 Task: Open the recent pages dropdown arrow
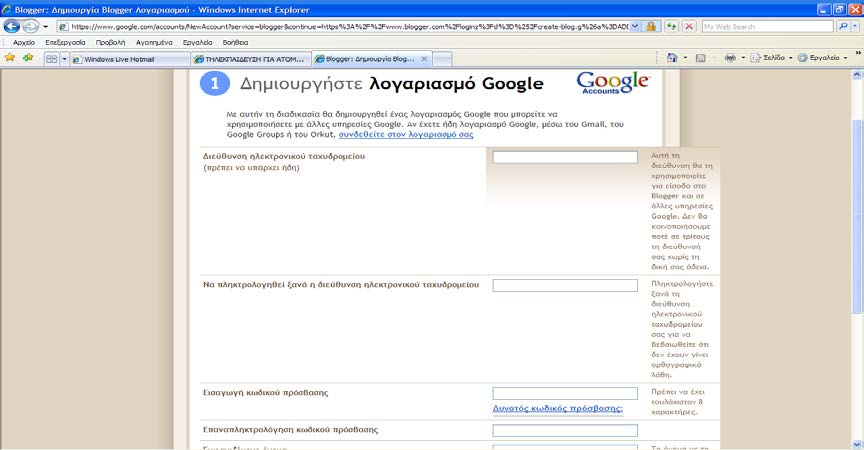pos(46,26)
